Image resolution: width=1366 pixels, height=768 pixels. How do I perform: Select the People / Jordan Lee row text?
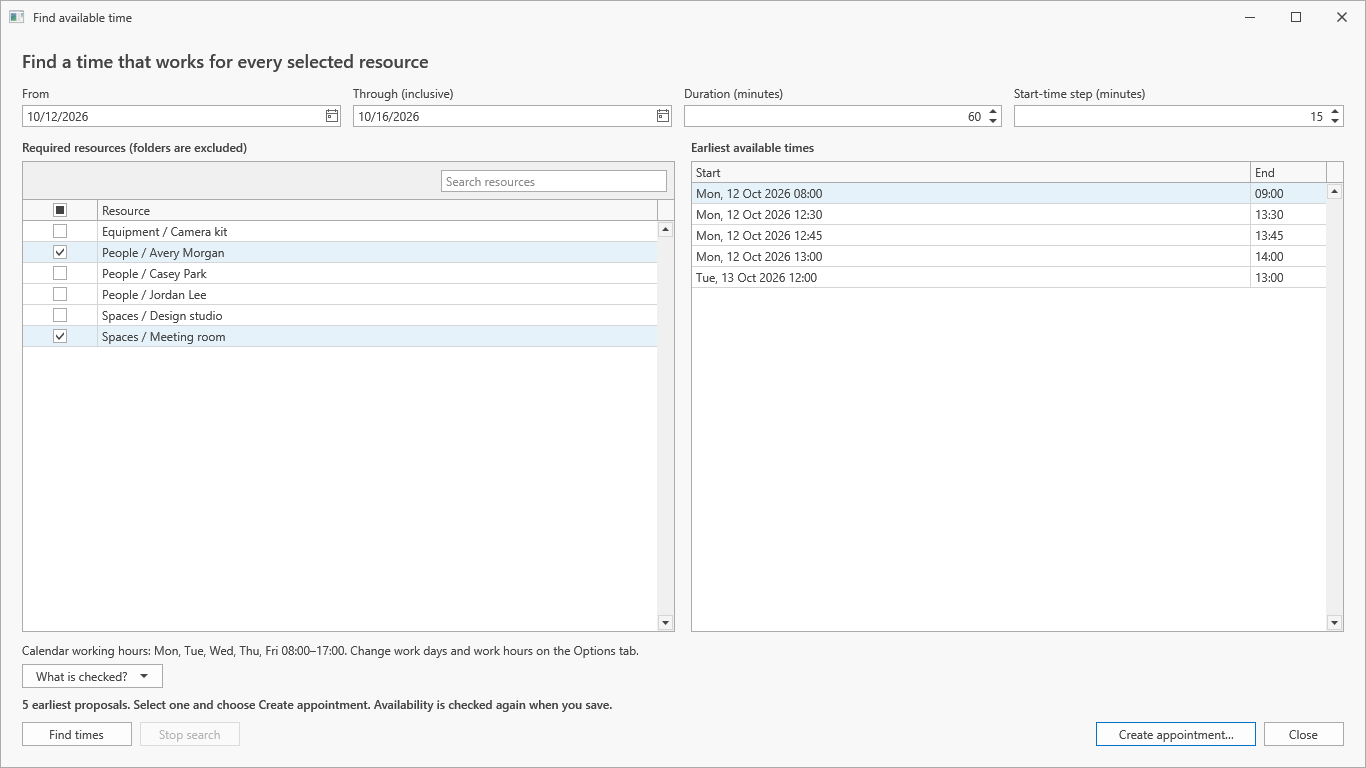tap(154, 294)
